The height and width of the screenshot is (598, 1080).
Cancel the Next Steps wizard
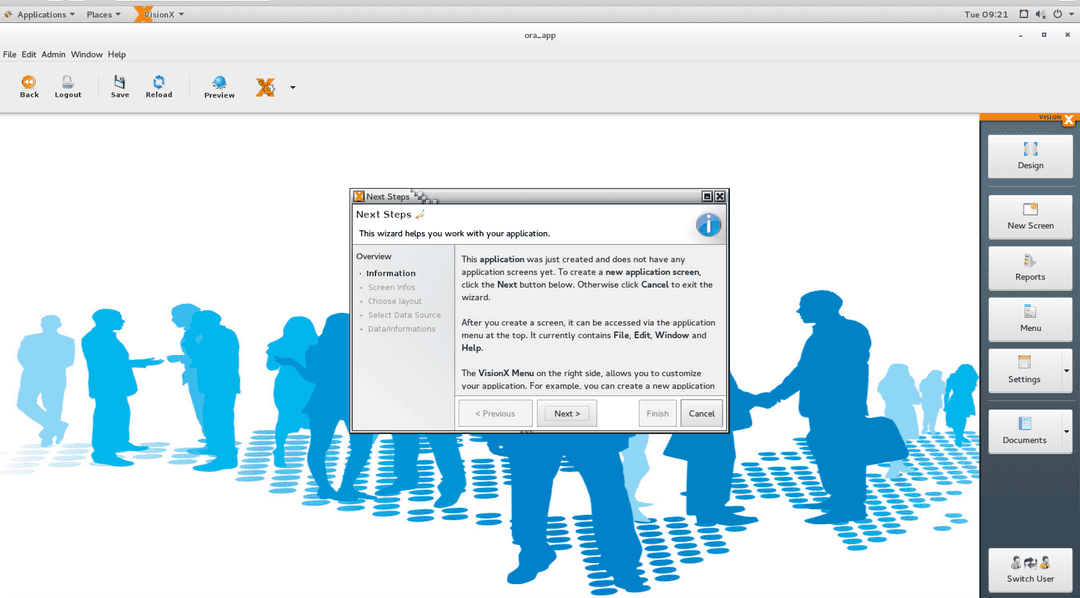[x=701, y=413]
